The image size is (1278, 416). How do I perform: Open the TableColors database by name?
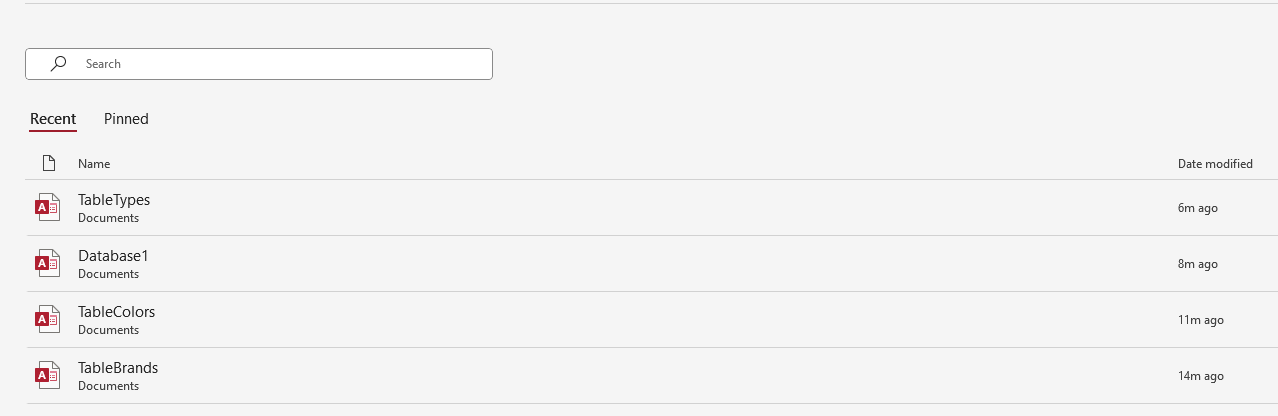tap(116, 312)
